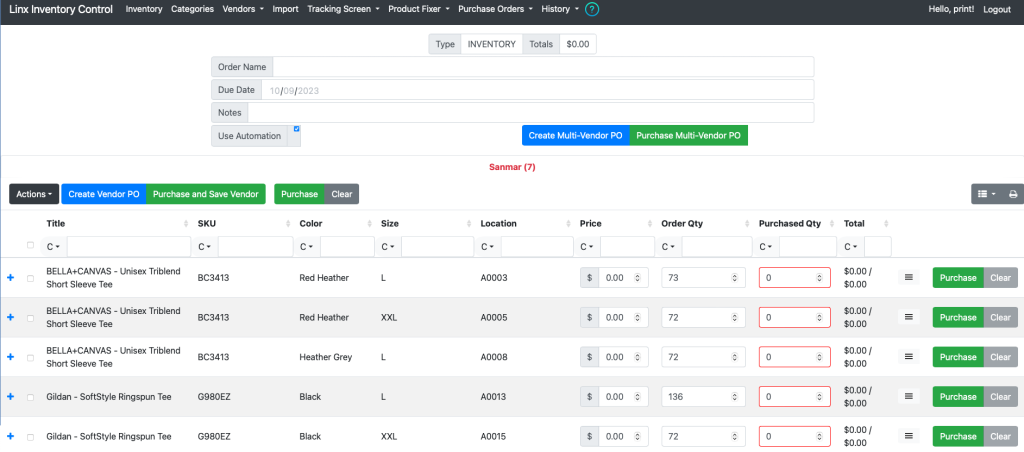The width and height of the screenshot is (1024, 452).
Task: Sort by Price column sort arrows
Action: coord(650,223)
